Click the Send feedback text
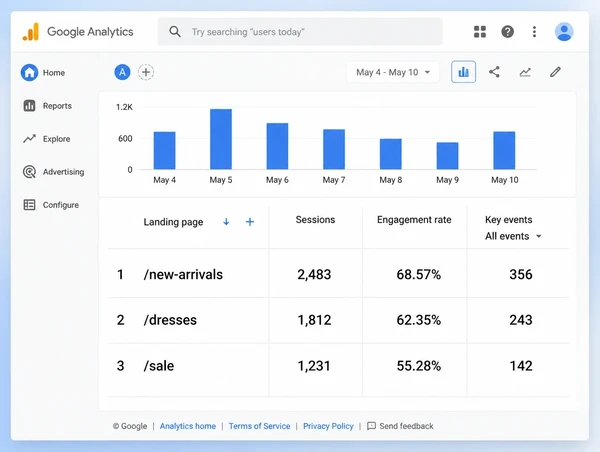Viewport: 600px width, 452px height. [x=406, y=426]
